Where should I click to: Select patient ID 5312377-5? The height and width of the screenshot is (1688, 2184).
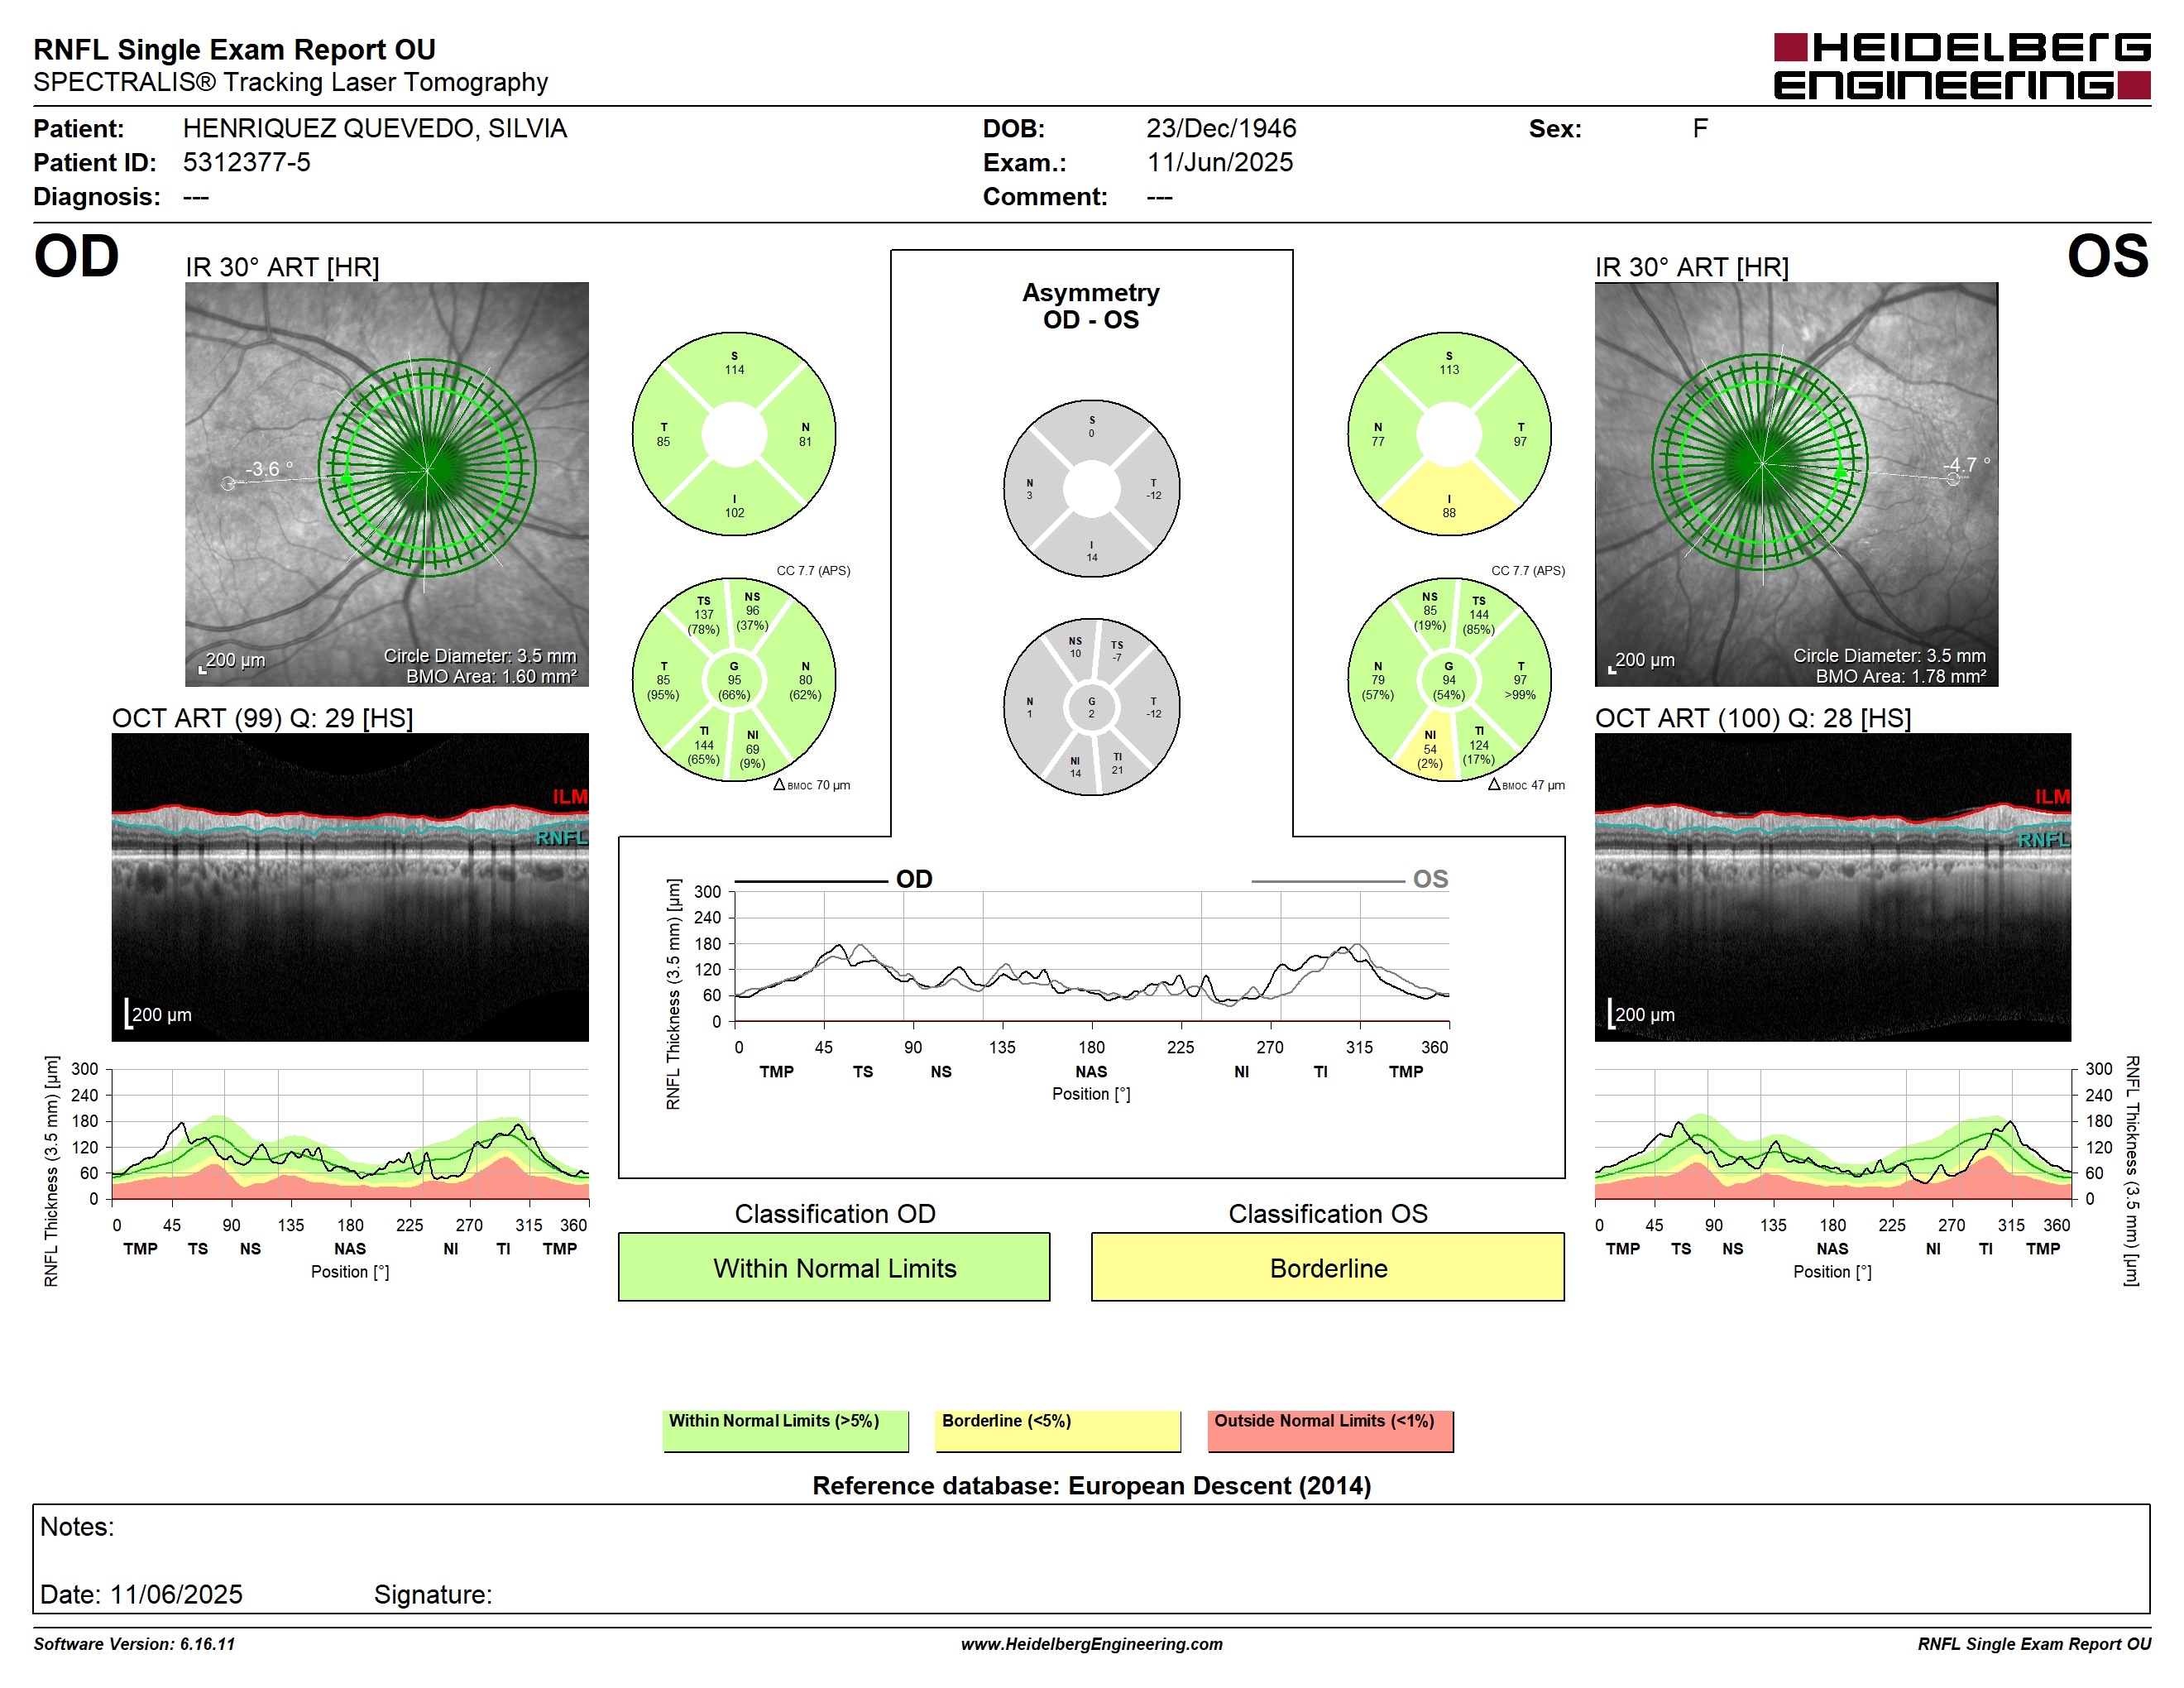pos(247,162)
